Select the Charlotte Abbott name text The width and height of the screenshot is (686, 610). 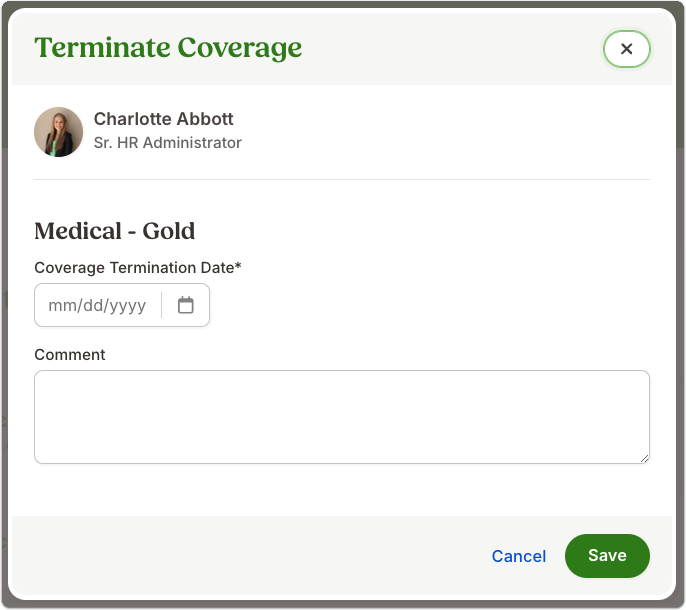[x=163, y=119]
